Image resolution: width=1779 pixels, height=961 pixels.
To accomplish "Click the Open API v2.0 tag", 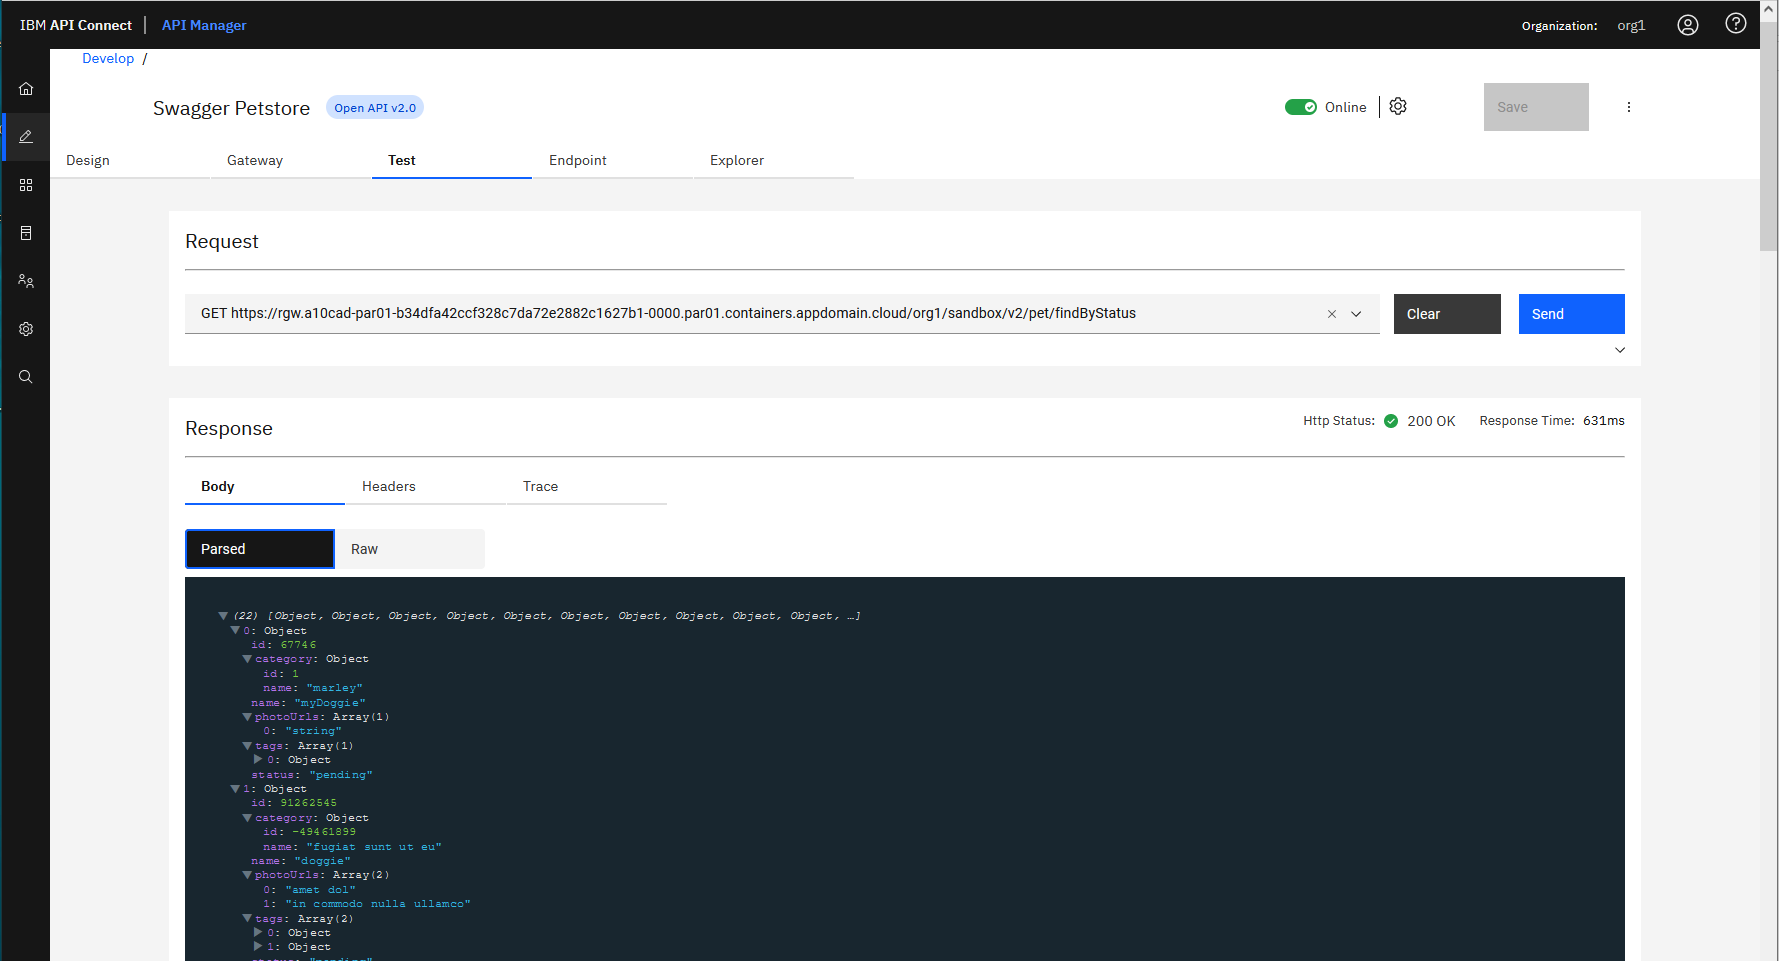I will click(x=375, y=108).
